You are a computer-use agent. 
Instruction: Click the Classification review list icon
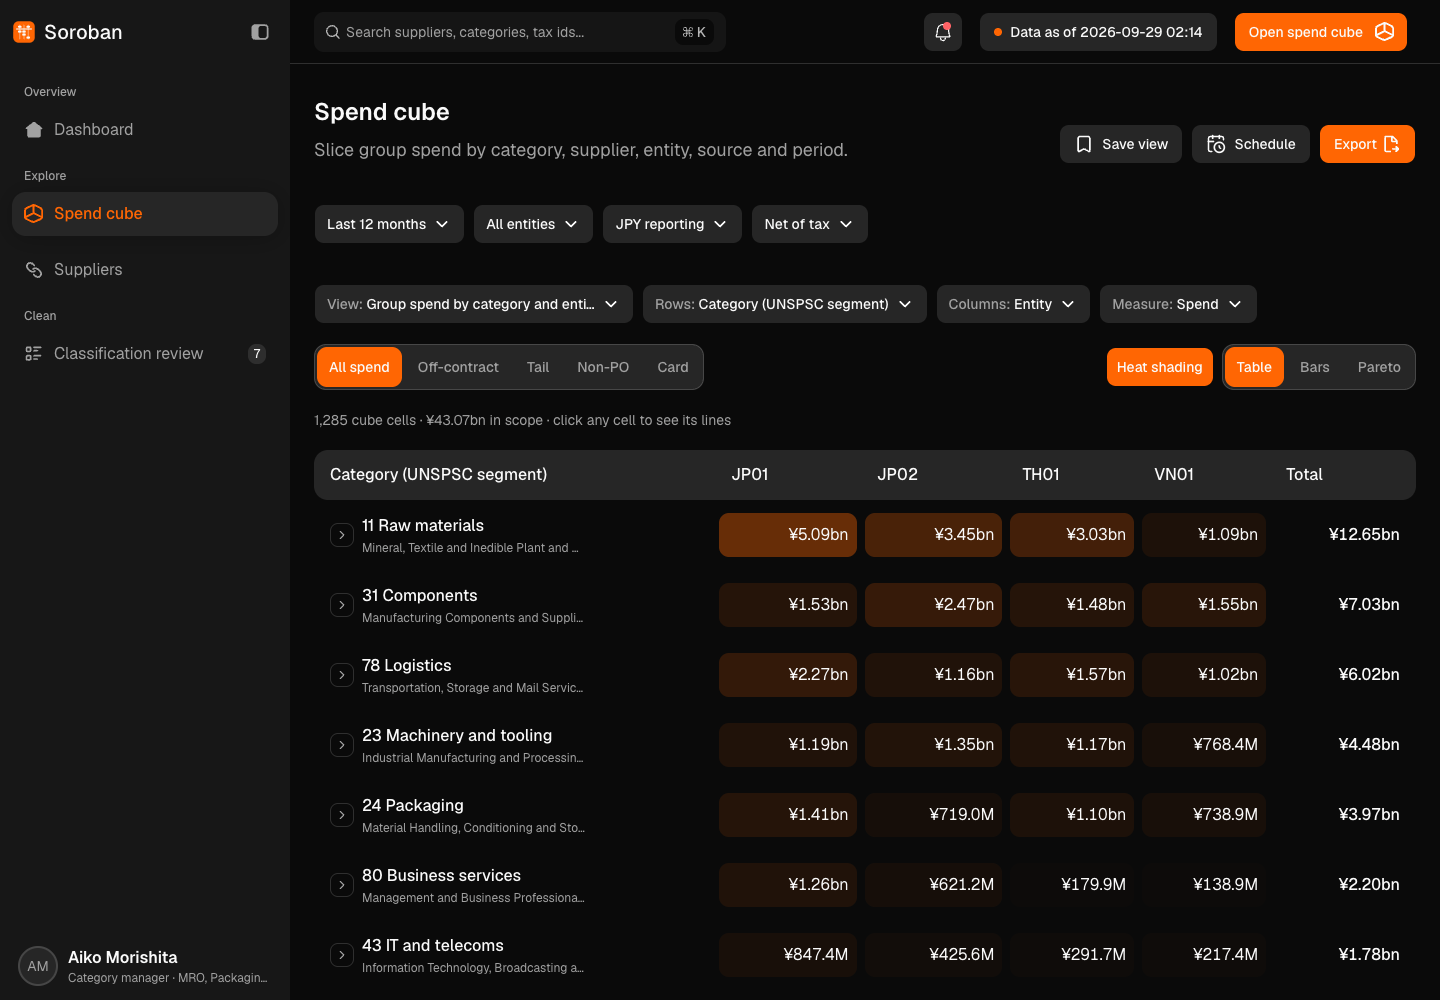coord(34,354)
